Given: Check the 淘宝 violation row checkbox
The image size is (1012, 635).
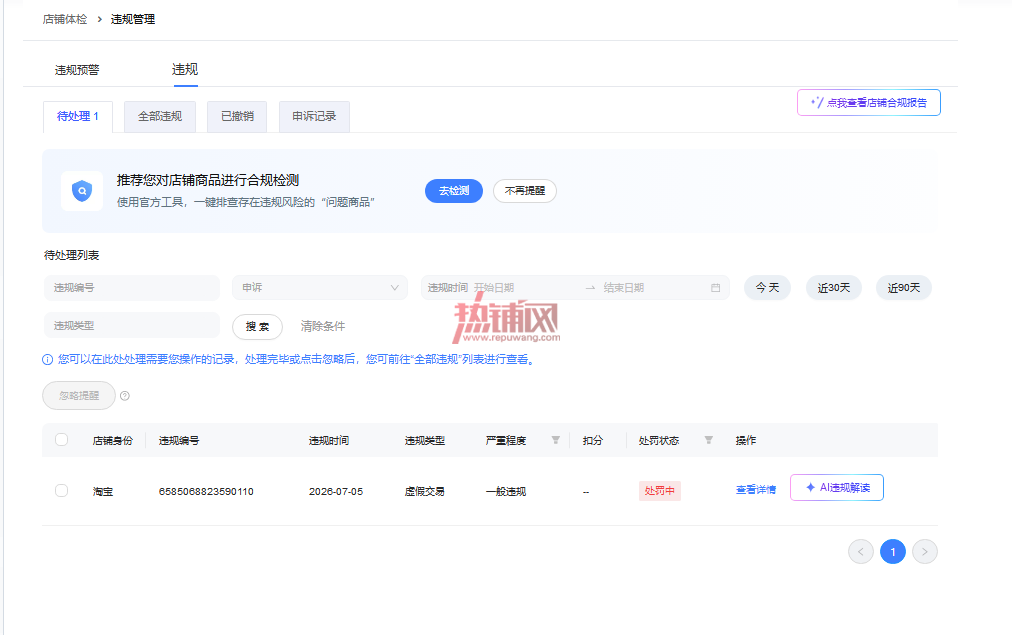Looking at the screenshot, I should click(61, 490).
